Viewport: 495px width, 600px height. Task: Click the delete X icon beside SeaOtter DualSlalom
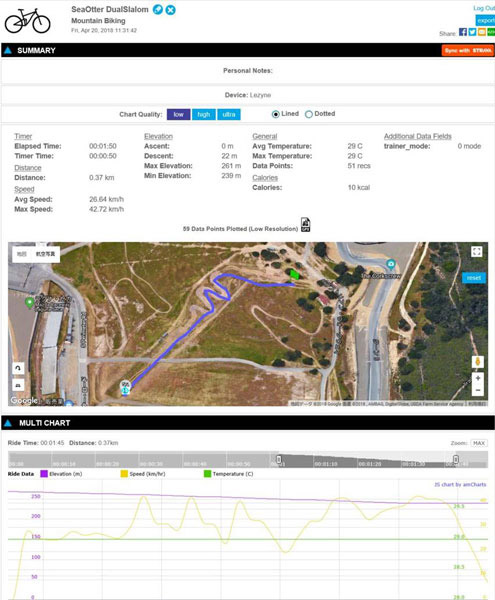click(x=171, y=10)
